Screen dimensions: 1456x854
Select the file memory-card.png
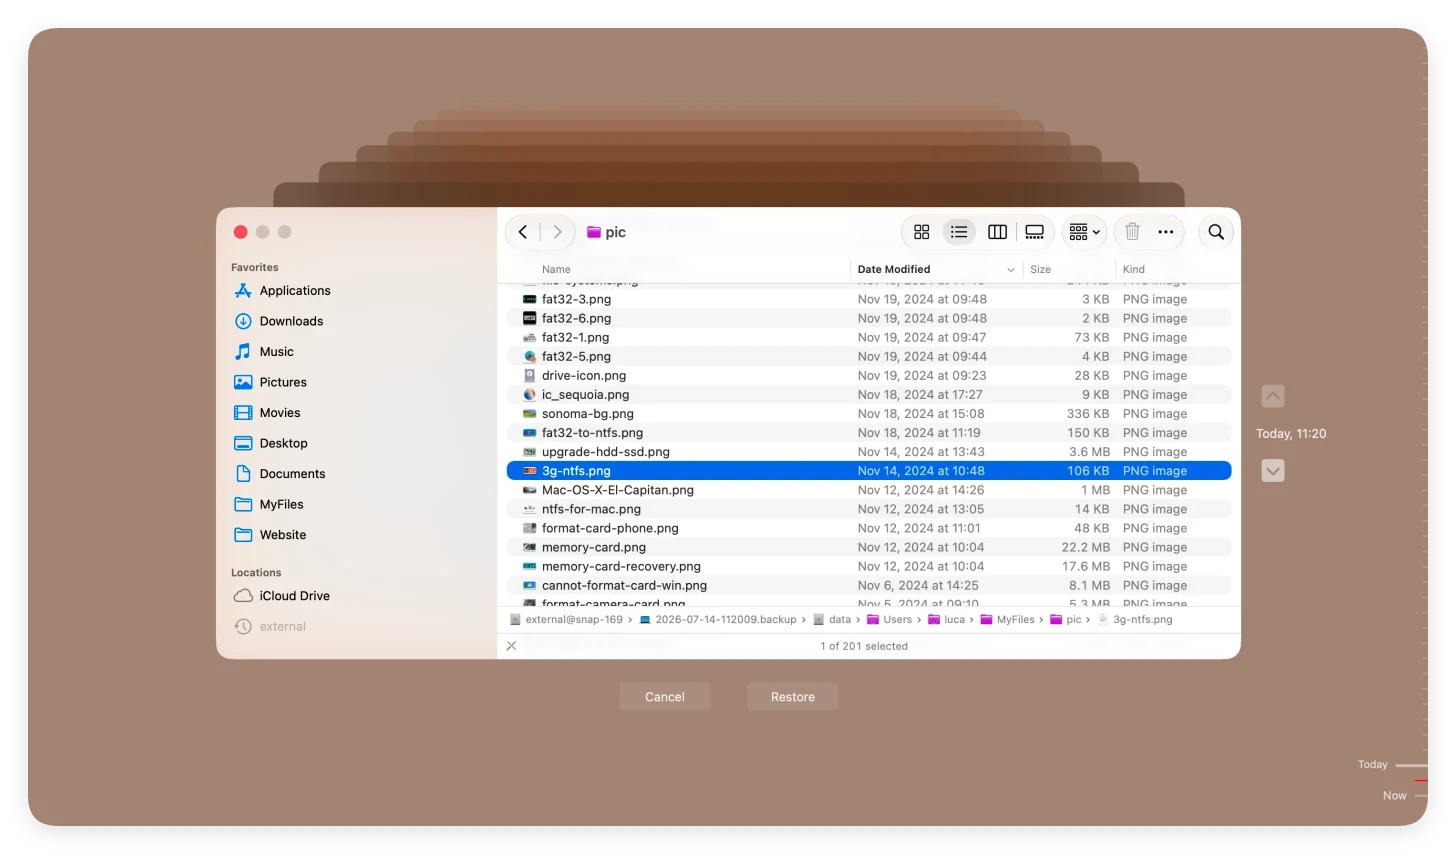tap(868, 547)
